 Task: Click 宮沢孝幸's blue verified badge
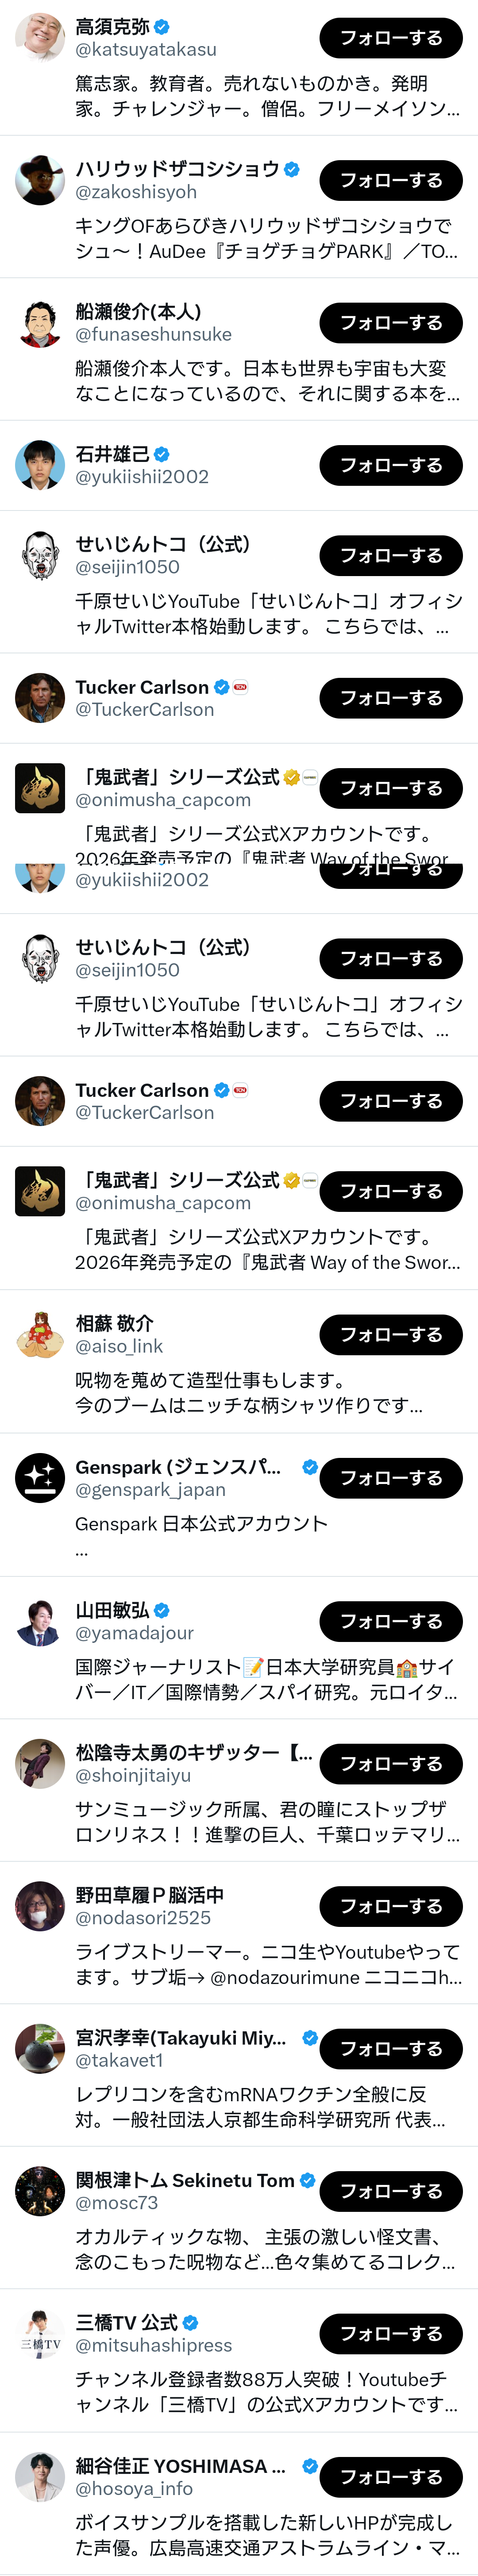310,2037
